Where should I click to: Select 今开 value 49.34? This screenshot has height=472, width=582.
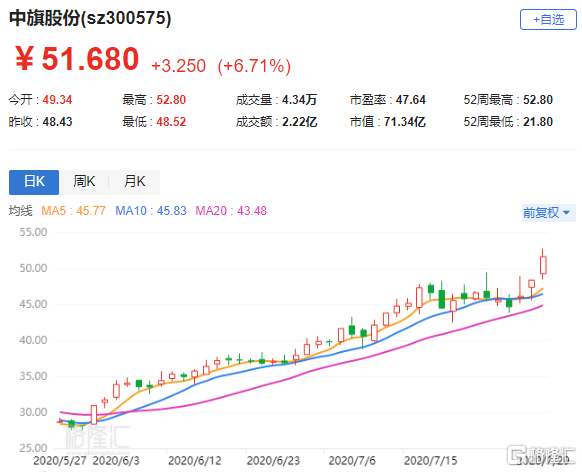point(57,100)
